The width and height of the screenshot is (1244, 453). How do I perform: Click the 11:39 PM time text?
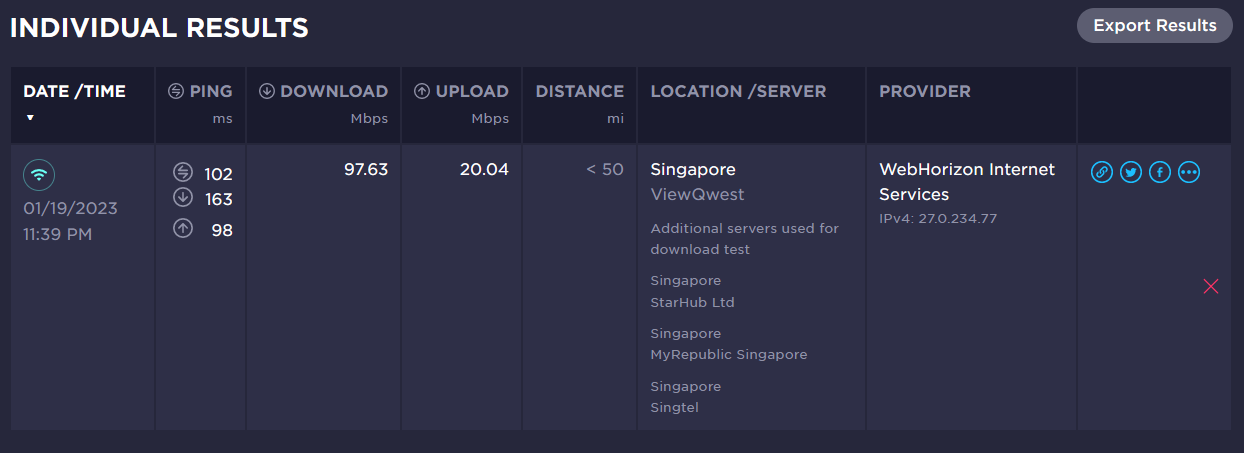tap(58, 234)
